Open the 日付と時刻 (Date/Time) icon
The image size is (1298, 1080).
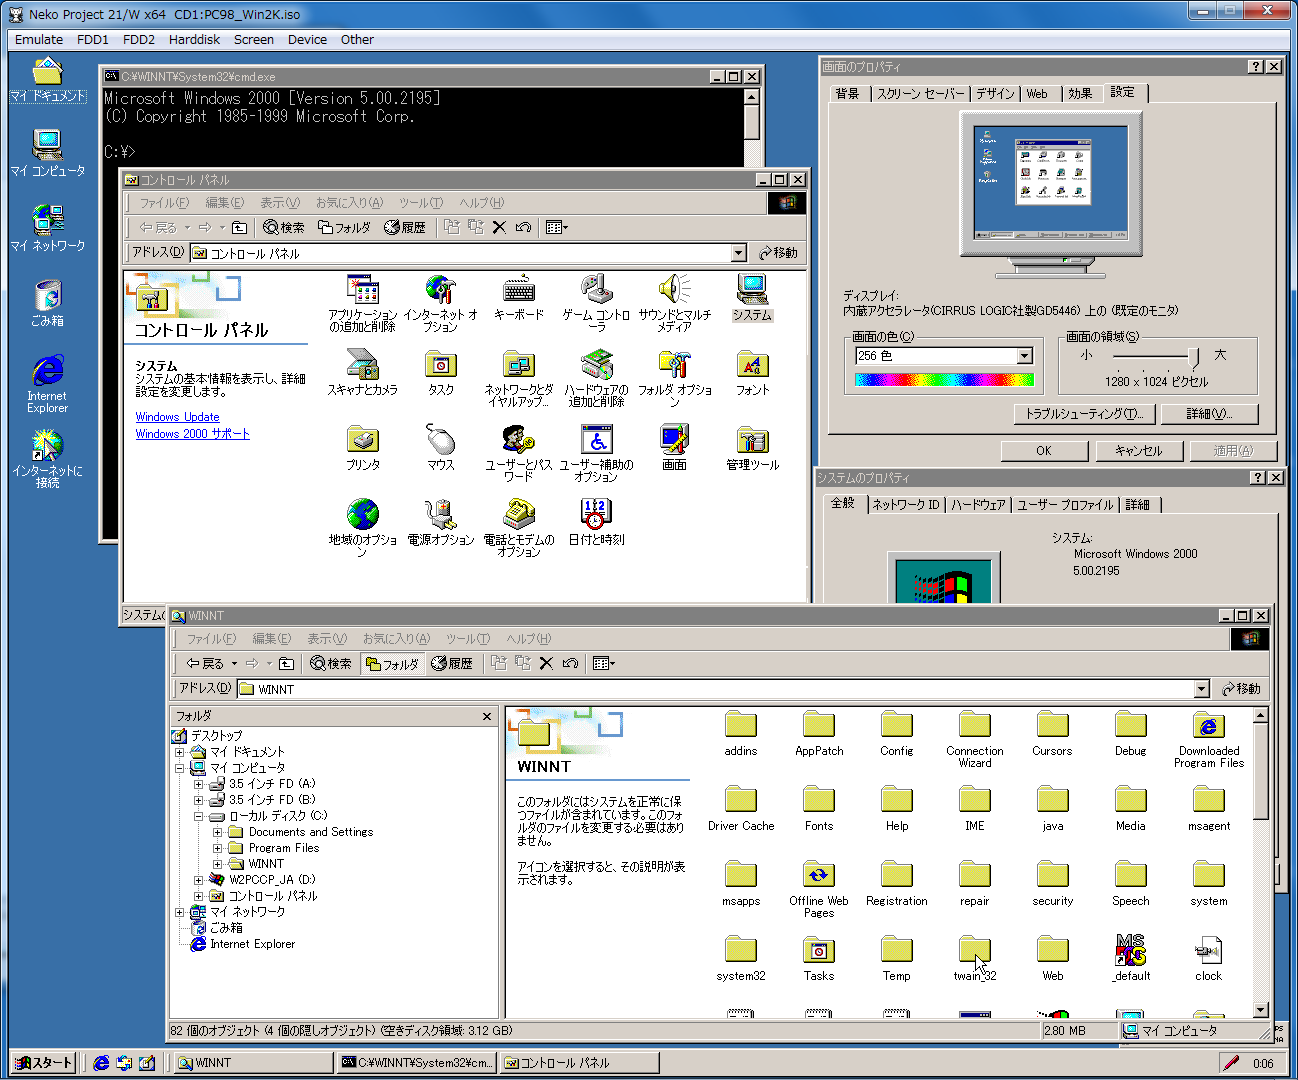(x=596, y=516)
